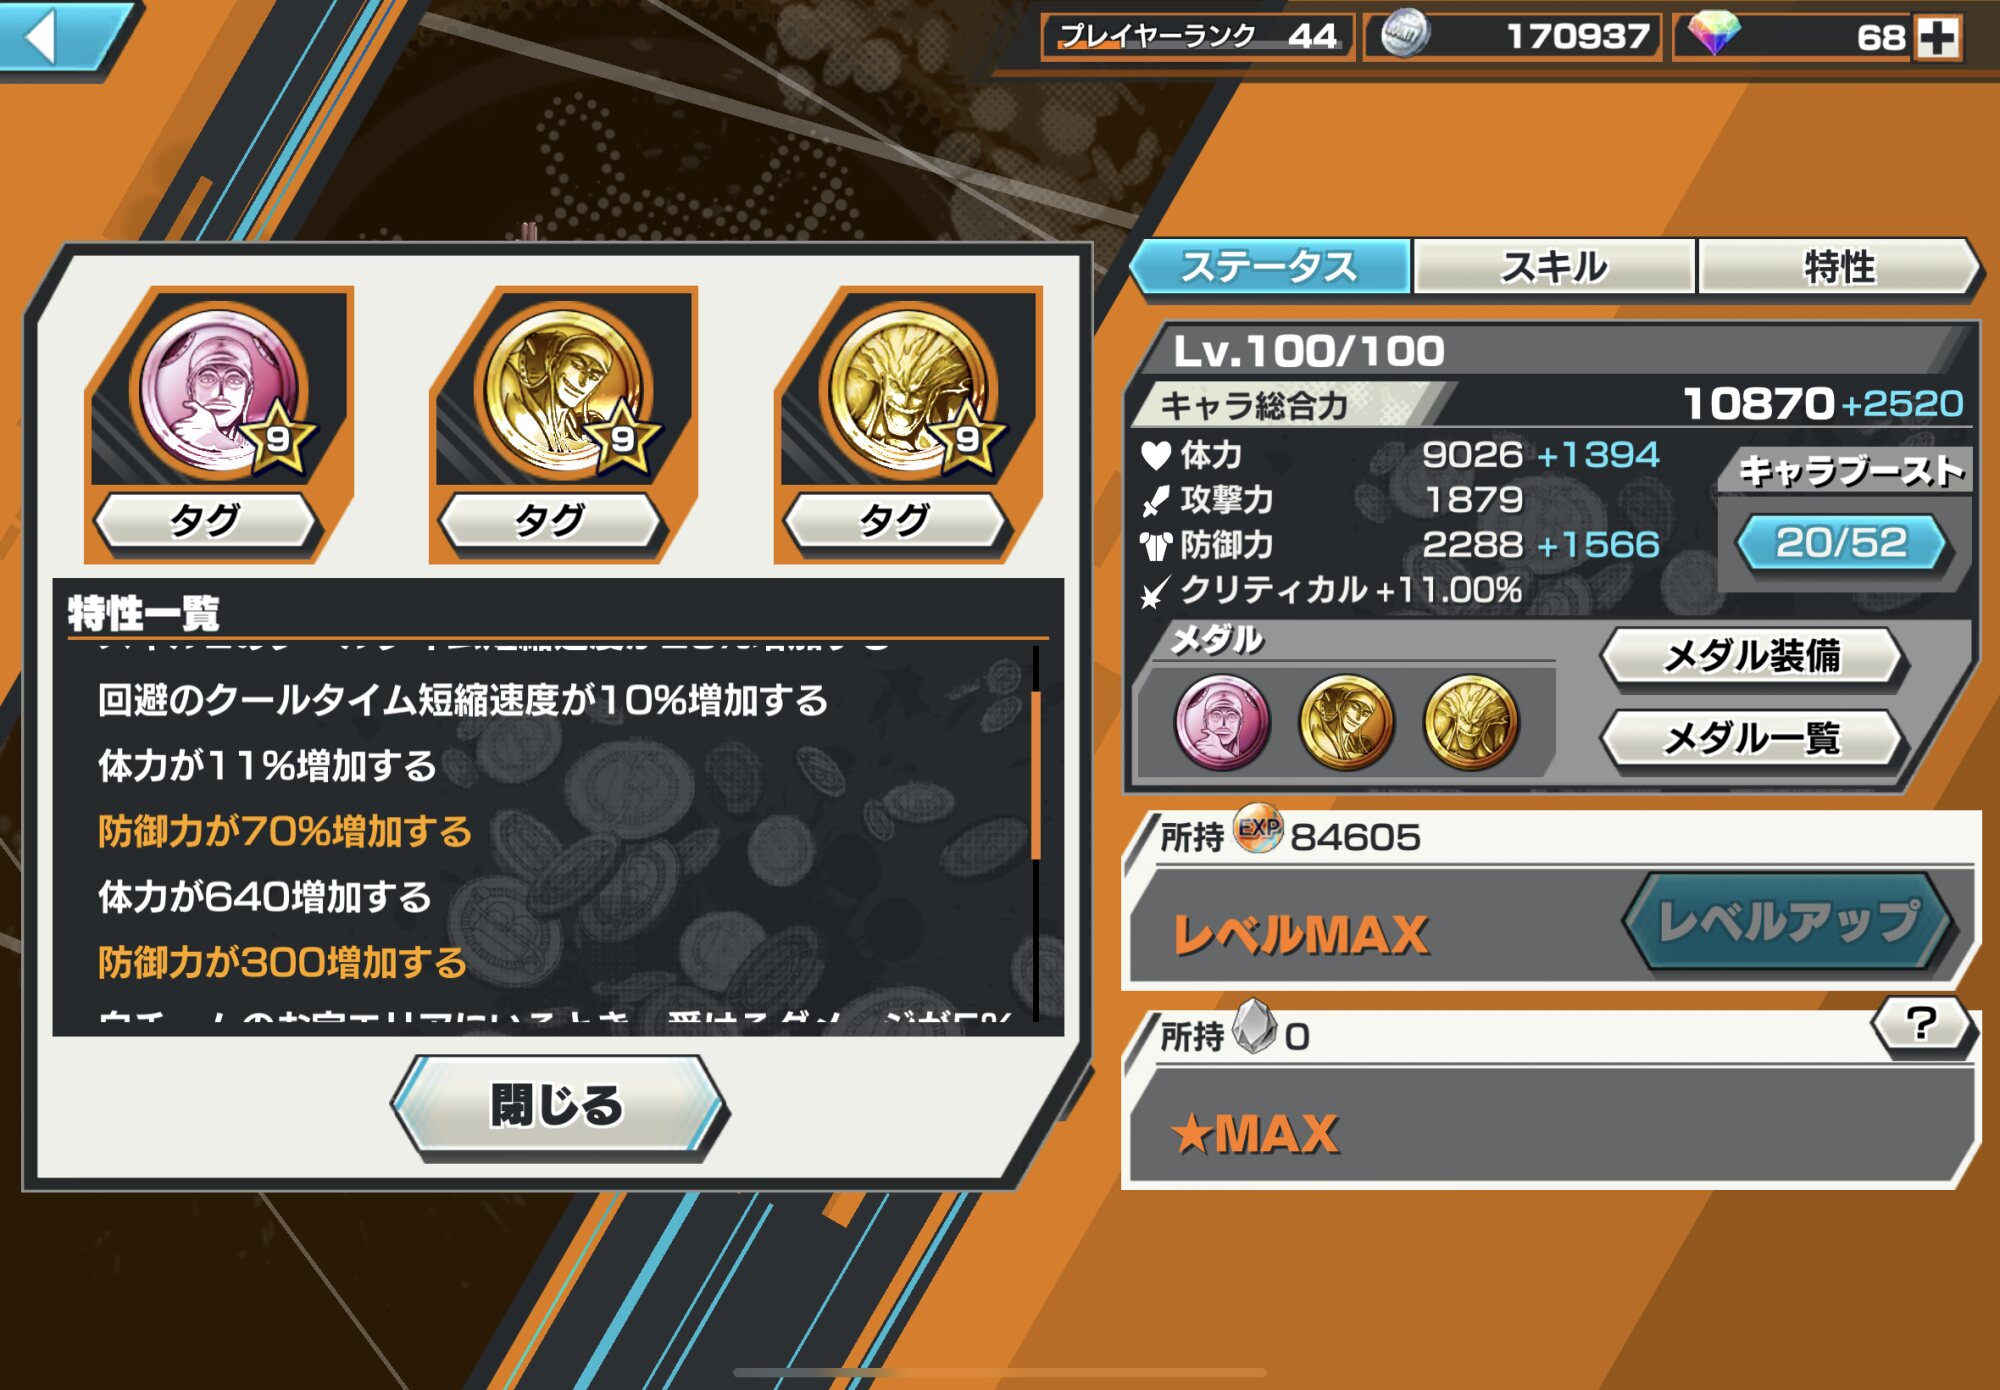This screenshot has height=1390, width=2000.
Task: Open メダル一覧 medal list
Action: [1752, 739]
